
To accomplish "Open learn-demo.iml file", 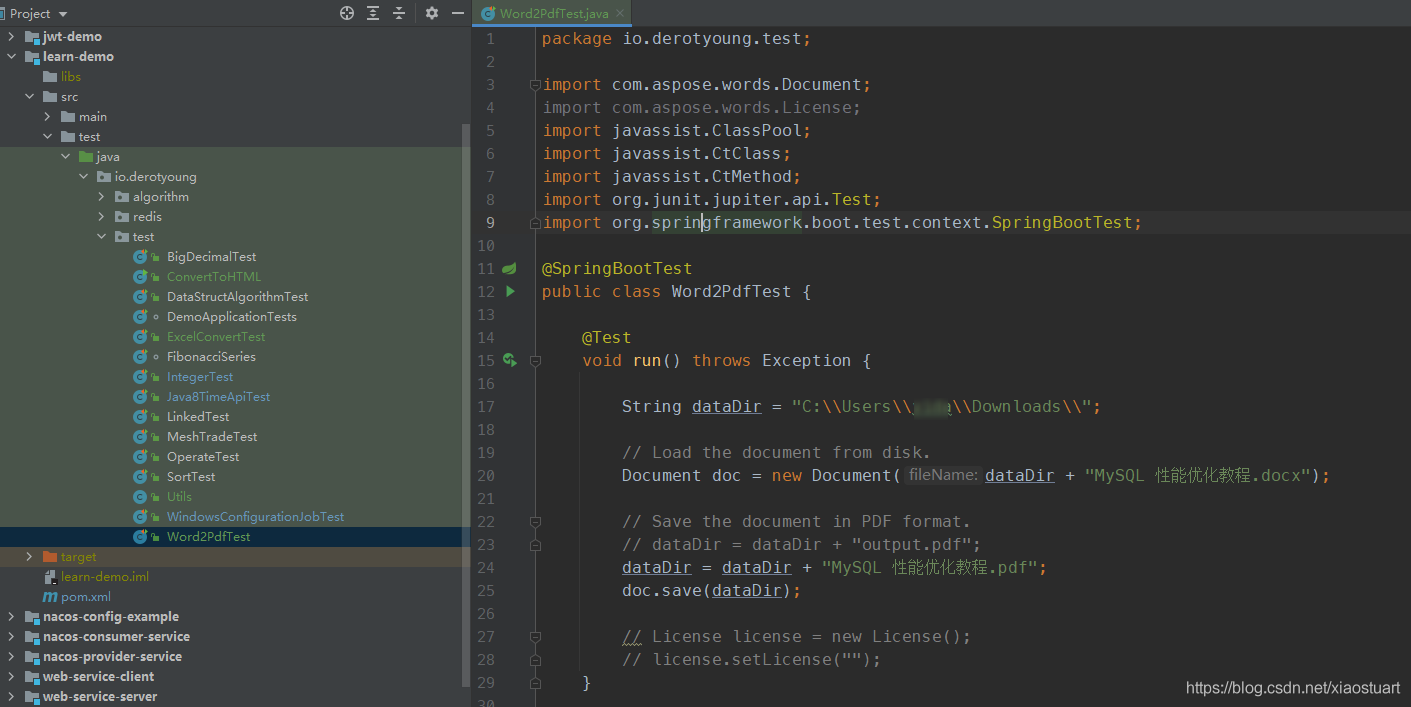I will coord(105,577).
